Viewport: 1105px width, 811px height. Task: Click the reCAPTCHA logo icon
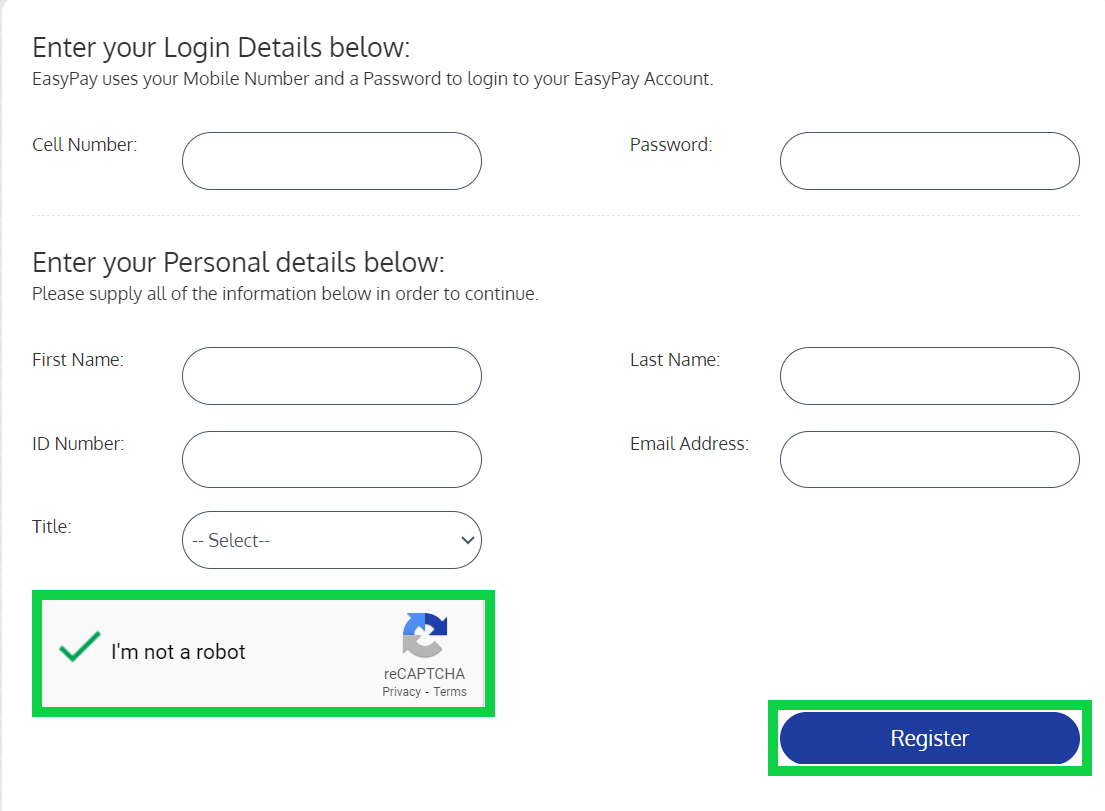424,636
